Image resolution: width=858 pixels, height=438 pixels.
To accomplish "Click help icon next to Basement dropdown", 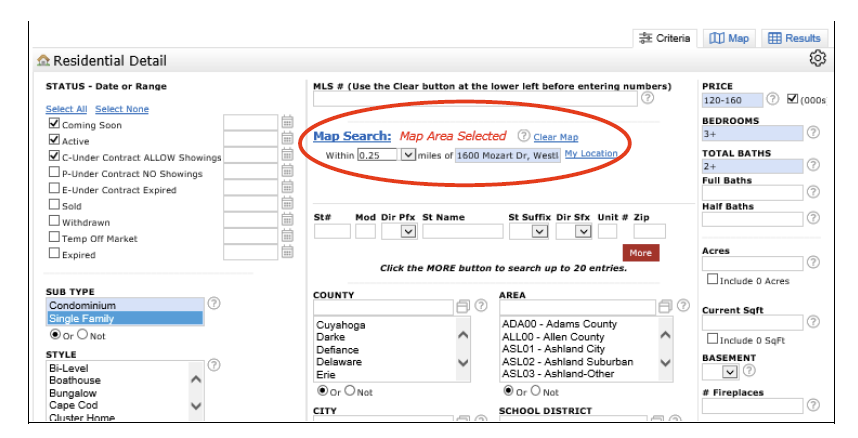I will click(x=749, y=371).
